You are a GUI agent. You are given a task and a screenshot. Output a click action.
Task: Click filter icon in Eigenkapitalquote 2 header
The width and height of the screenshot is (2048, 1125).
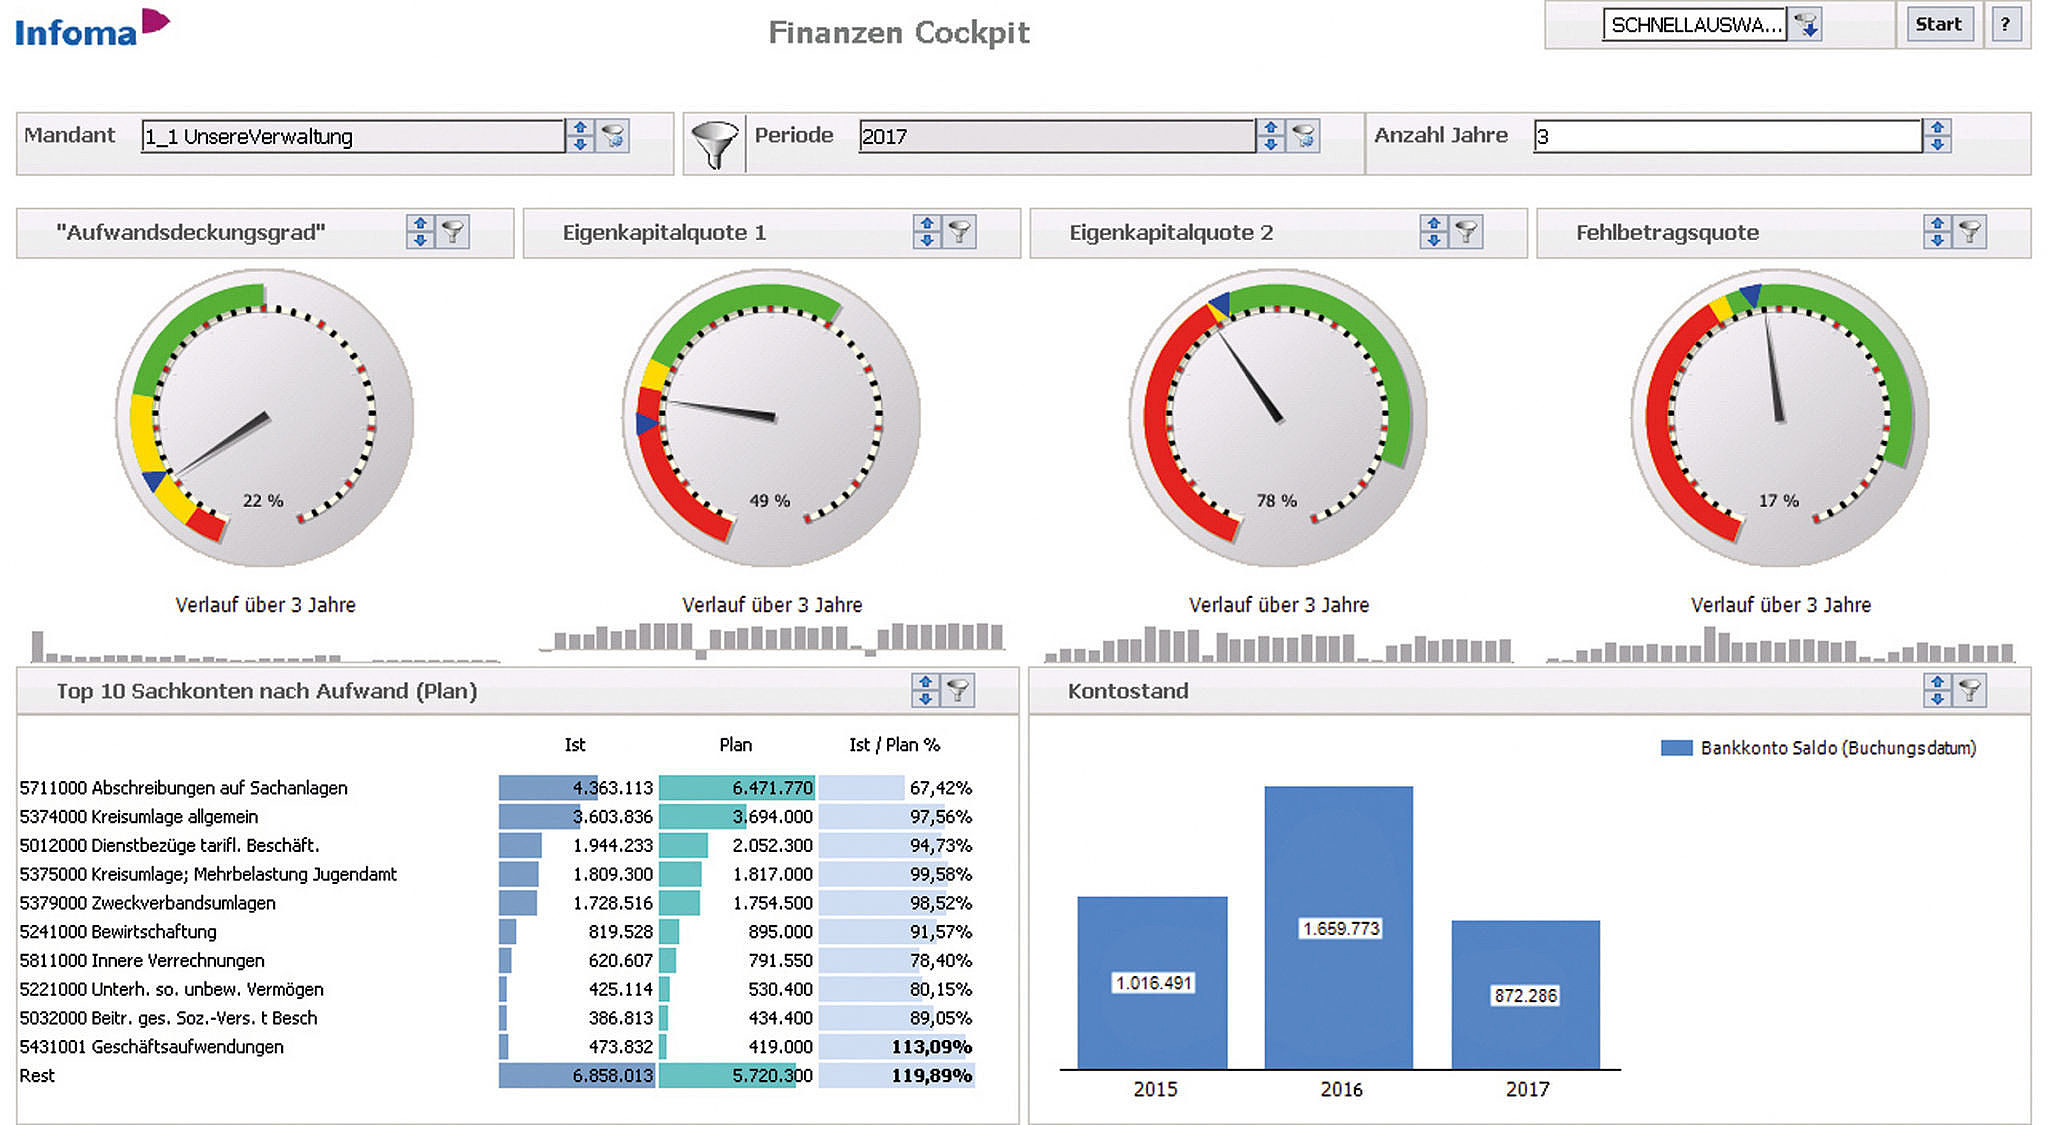pos(1467,232)
